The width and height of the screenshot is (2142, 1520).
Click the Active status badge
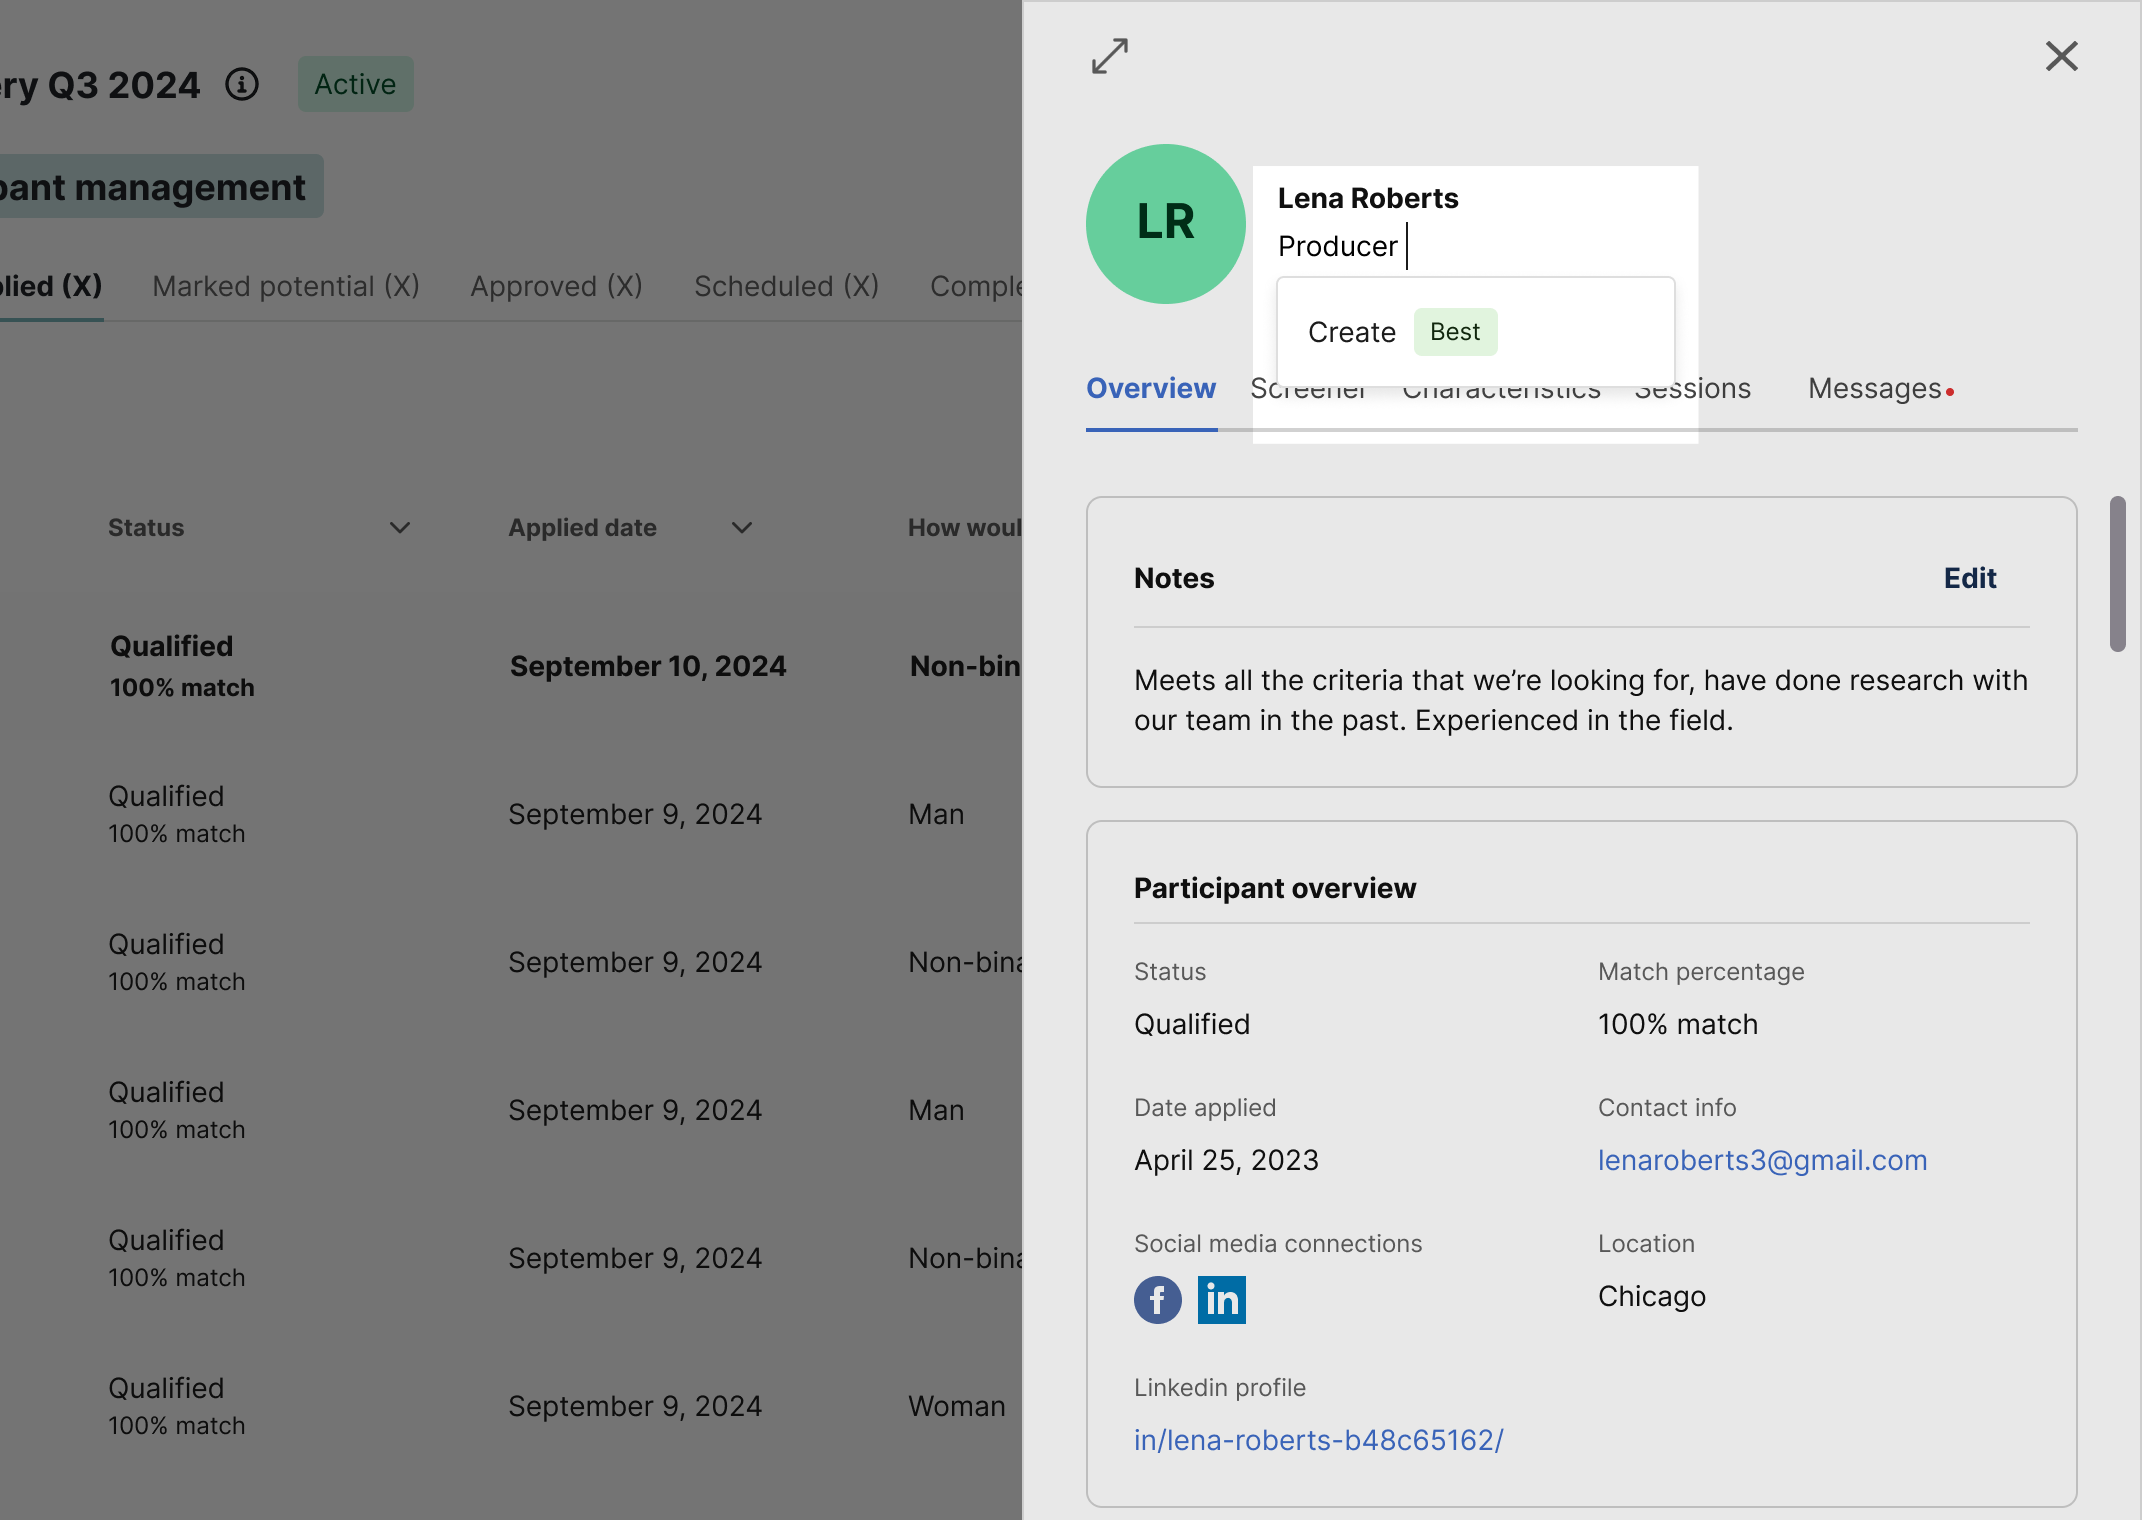[x=356, y=84]
